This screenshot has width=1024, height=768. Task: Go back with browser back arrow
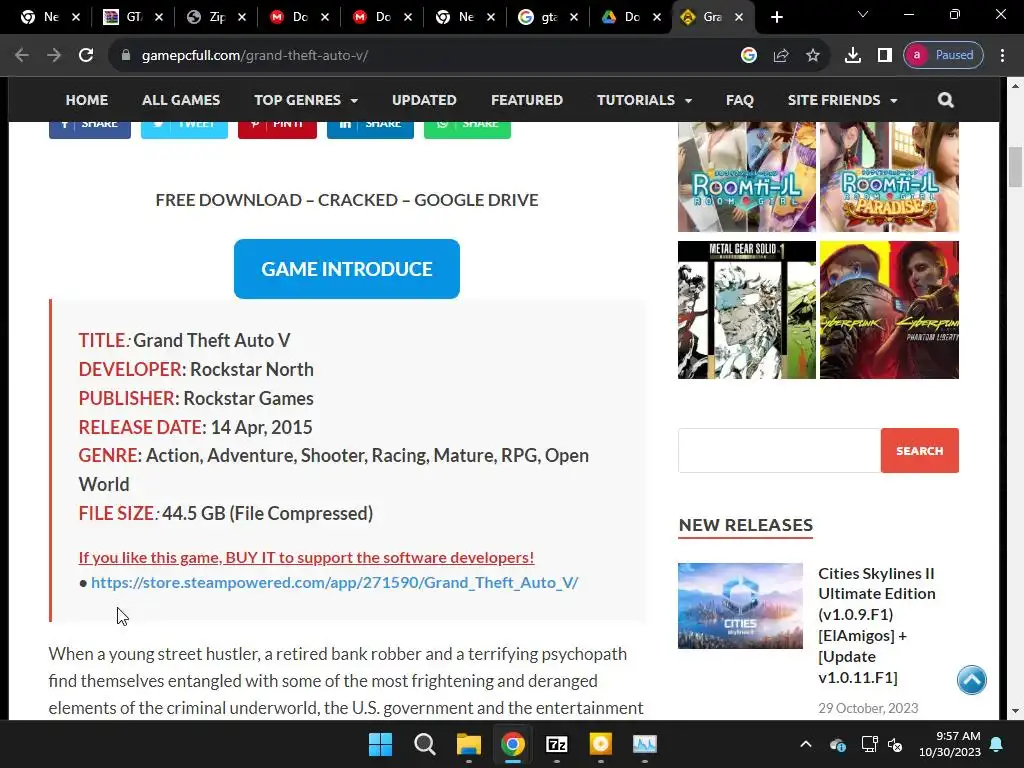[22, 56]
